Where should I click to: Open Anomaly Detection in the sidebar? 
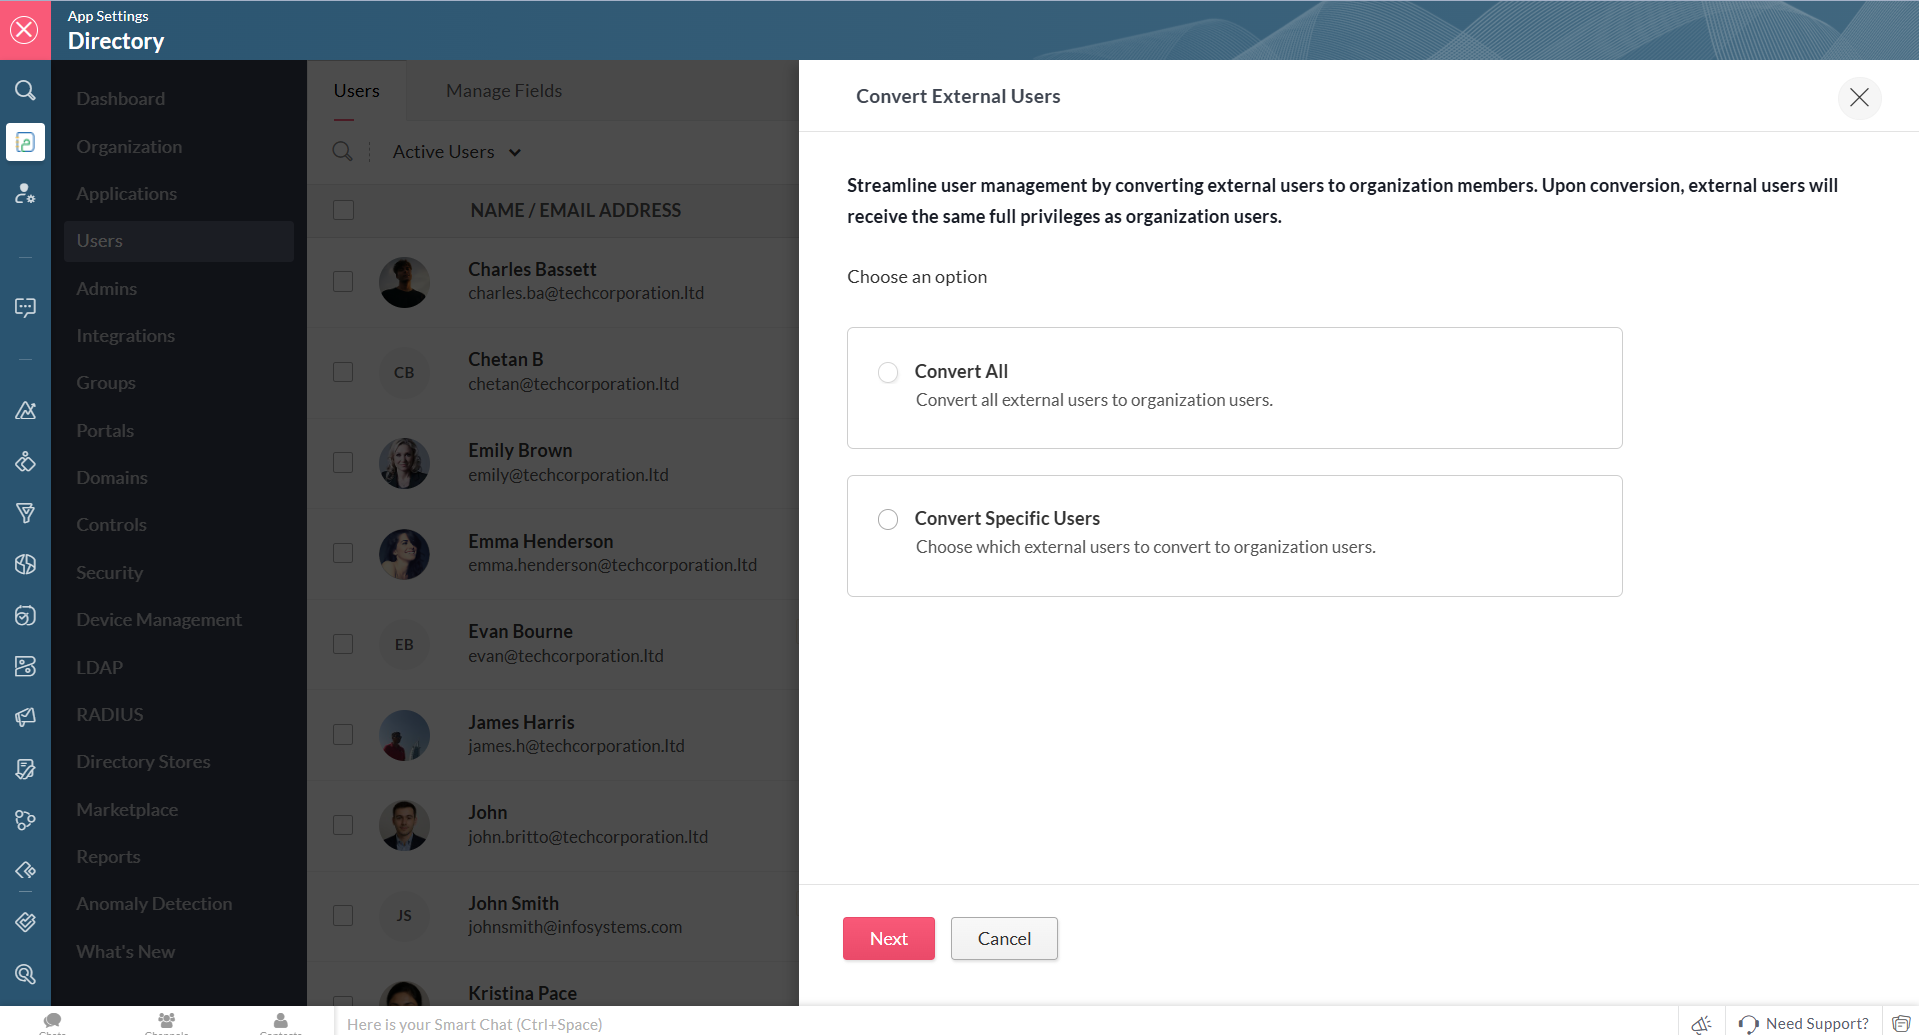pos(154,904)
